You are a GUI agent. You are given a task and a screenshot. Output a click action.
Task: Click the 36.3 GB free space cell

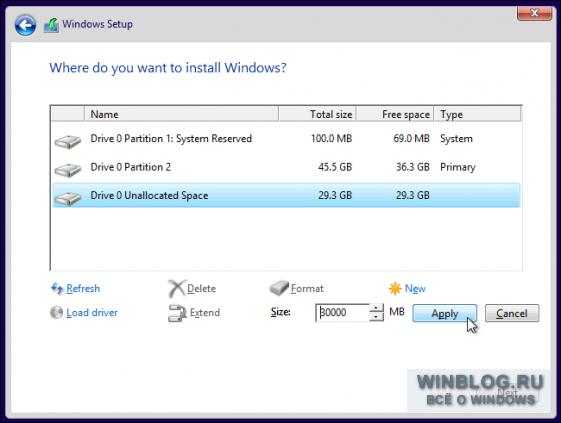pos(413,167)
